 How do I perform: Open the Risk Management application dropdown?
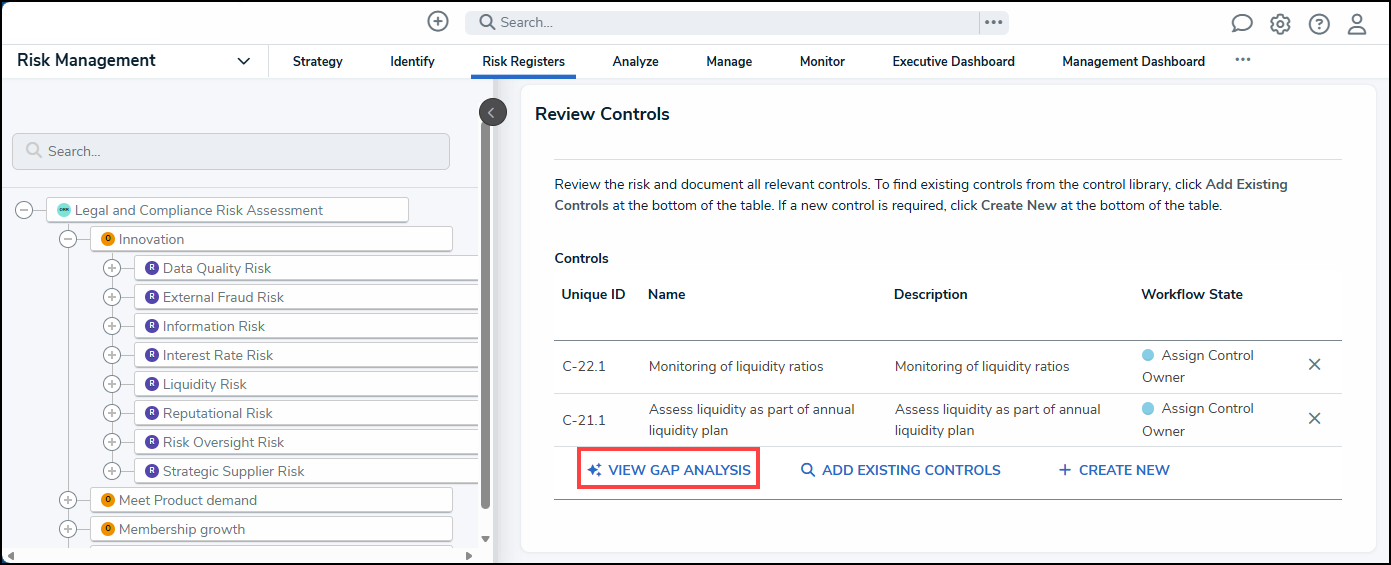134,61
